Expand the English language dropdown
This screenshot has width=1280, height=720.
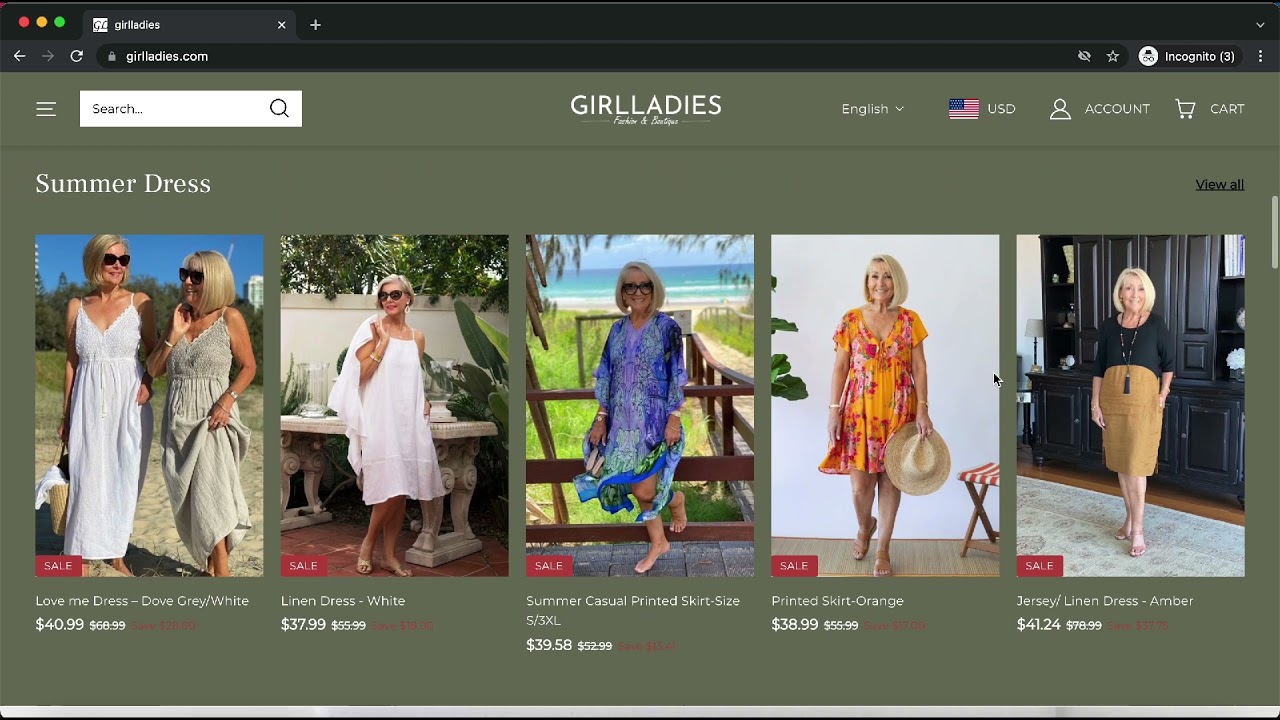872,109
